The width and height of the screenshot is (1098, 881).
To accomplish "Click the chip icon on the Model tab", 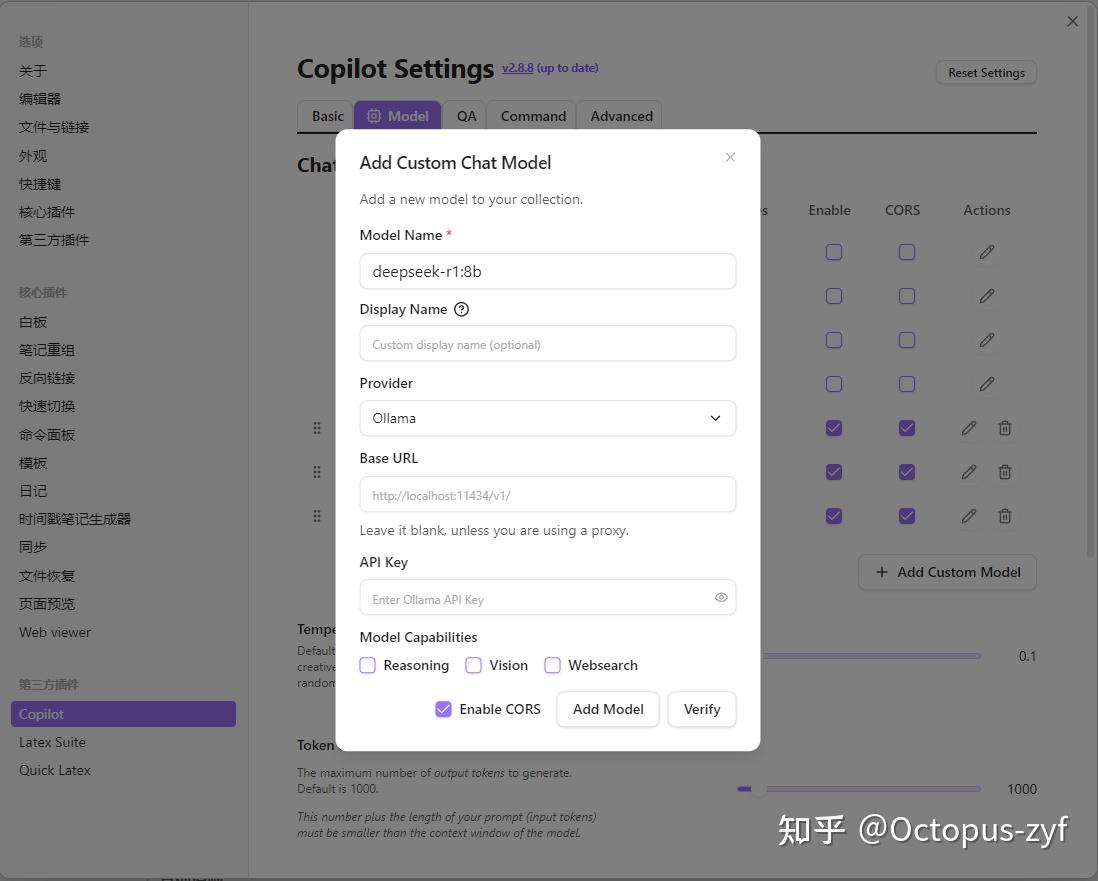I will (x=374, y=116).
